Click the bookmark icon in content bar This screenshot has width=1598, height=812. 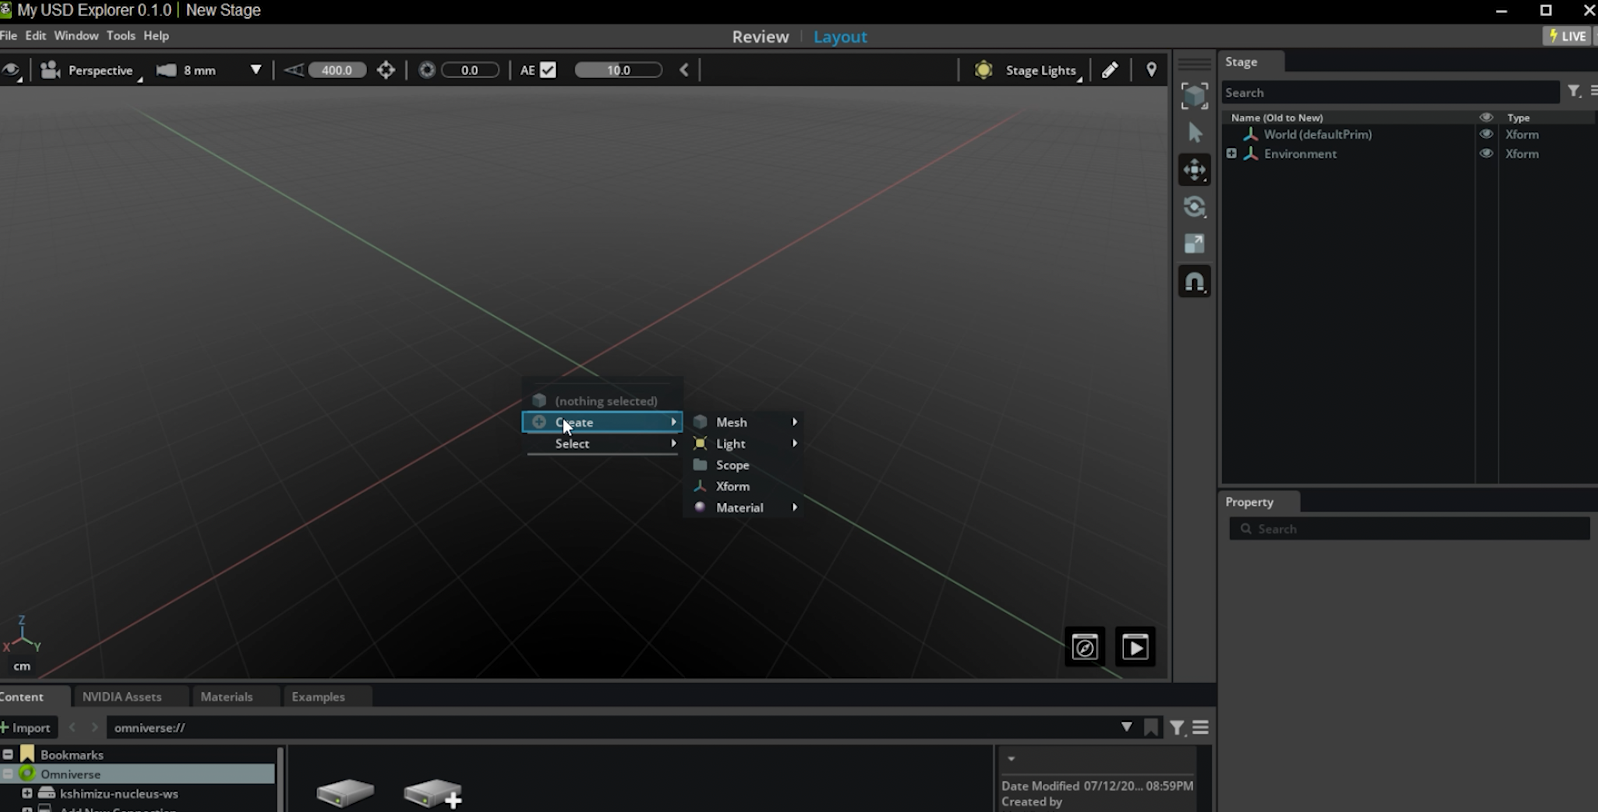click(x=1151, y=728)
